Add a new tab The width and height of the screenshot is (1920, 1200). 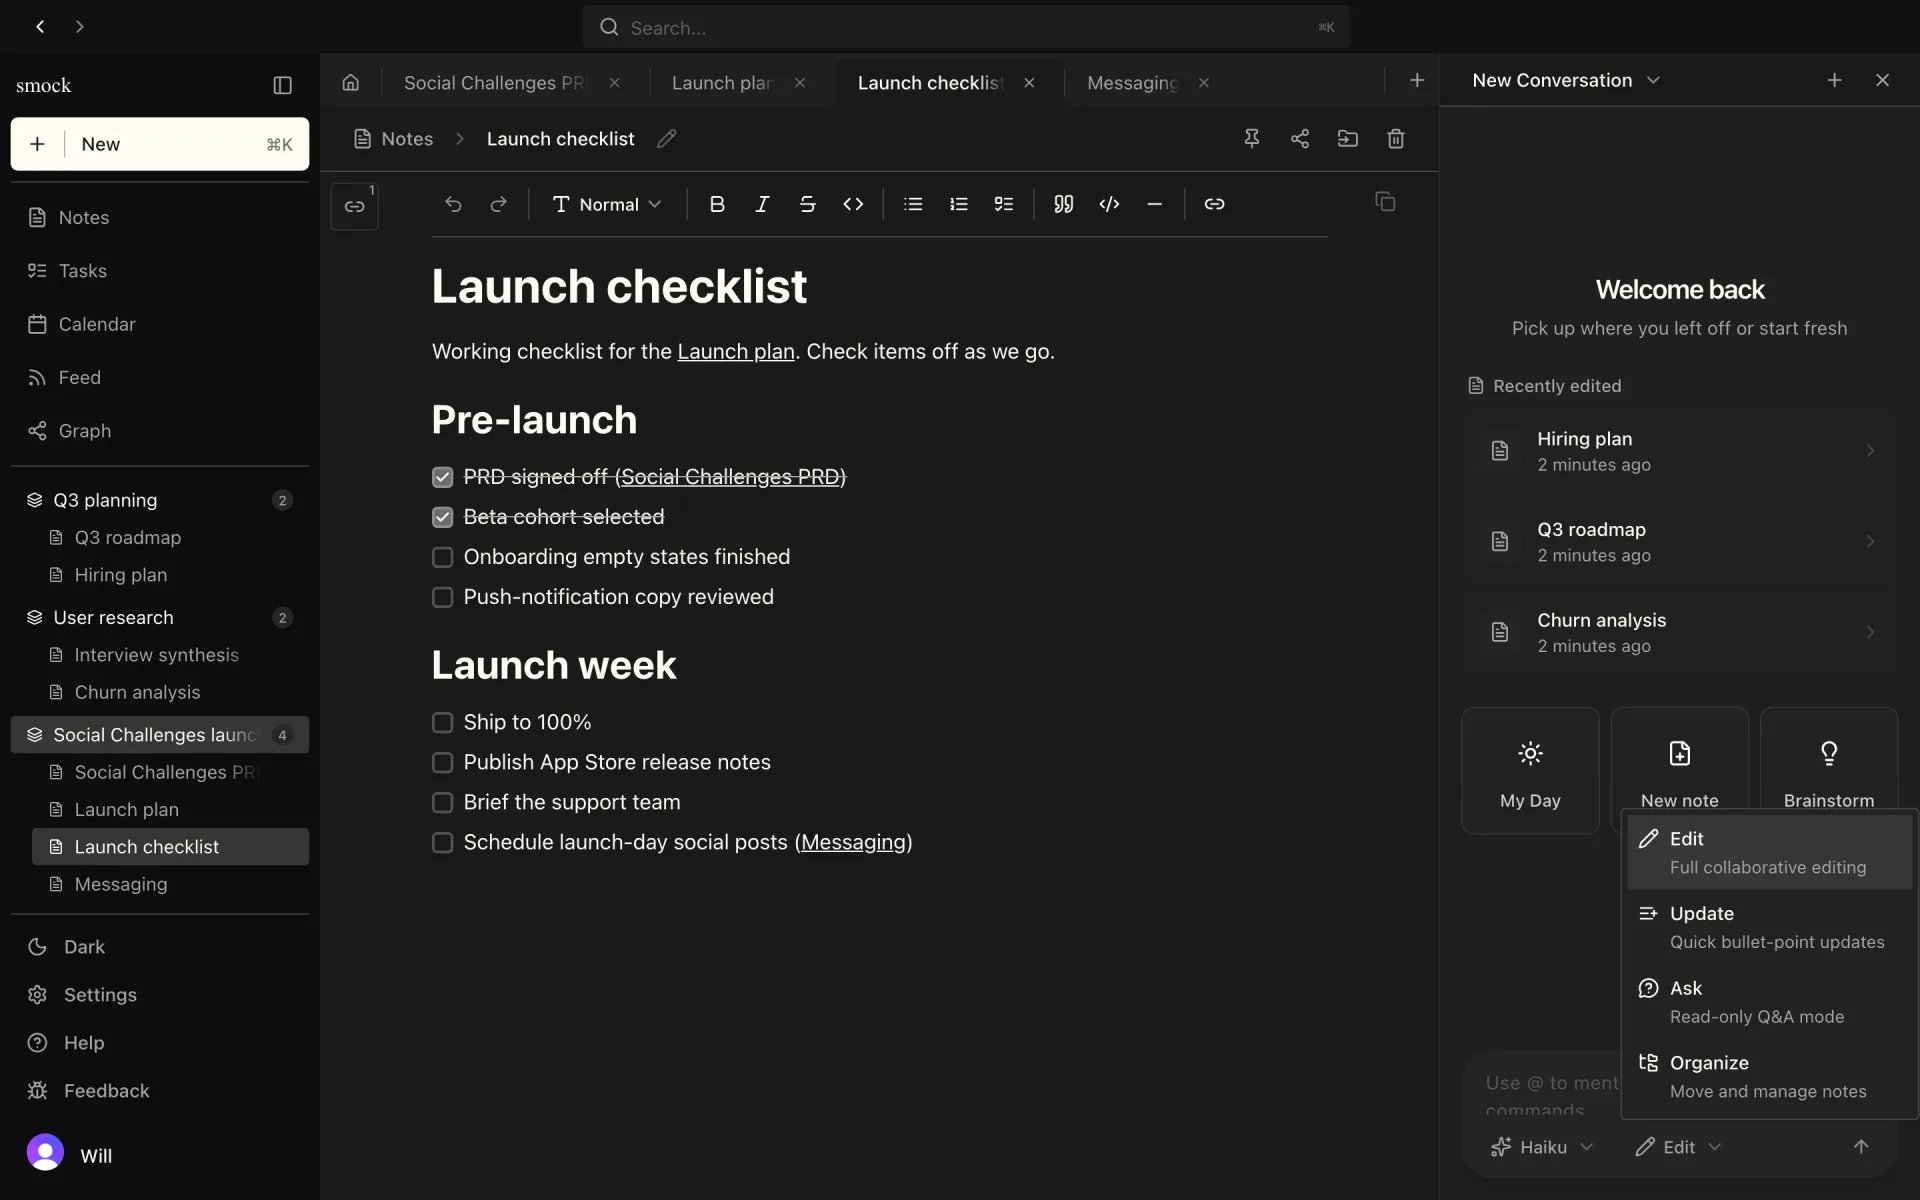[x=1416, y=80]
